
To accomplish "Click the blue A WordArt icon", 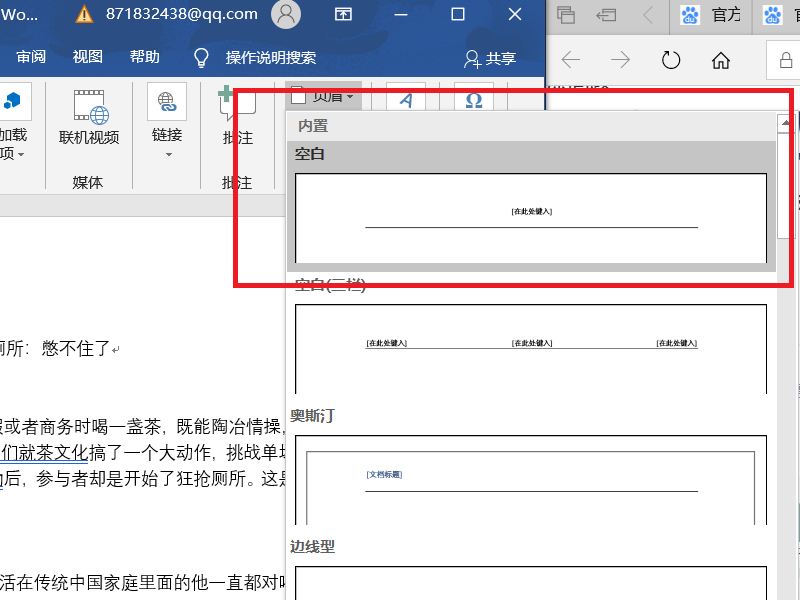I will click(x=406, y=99).
